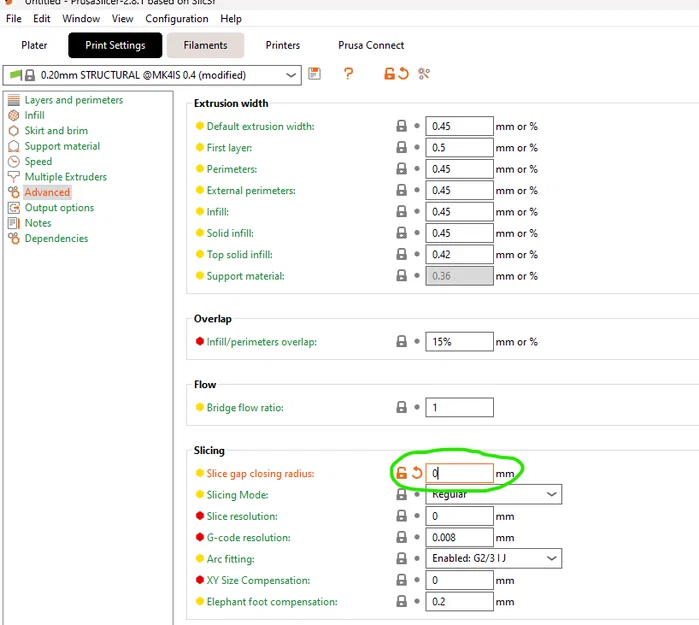Viewport: 699px width, 625px height.
Task: Click the Support material sidebar icon
Action: (14, 146)
